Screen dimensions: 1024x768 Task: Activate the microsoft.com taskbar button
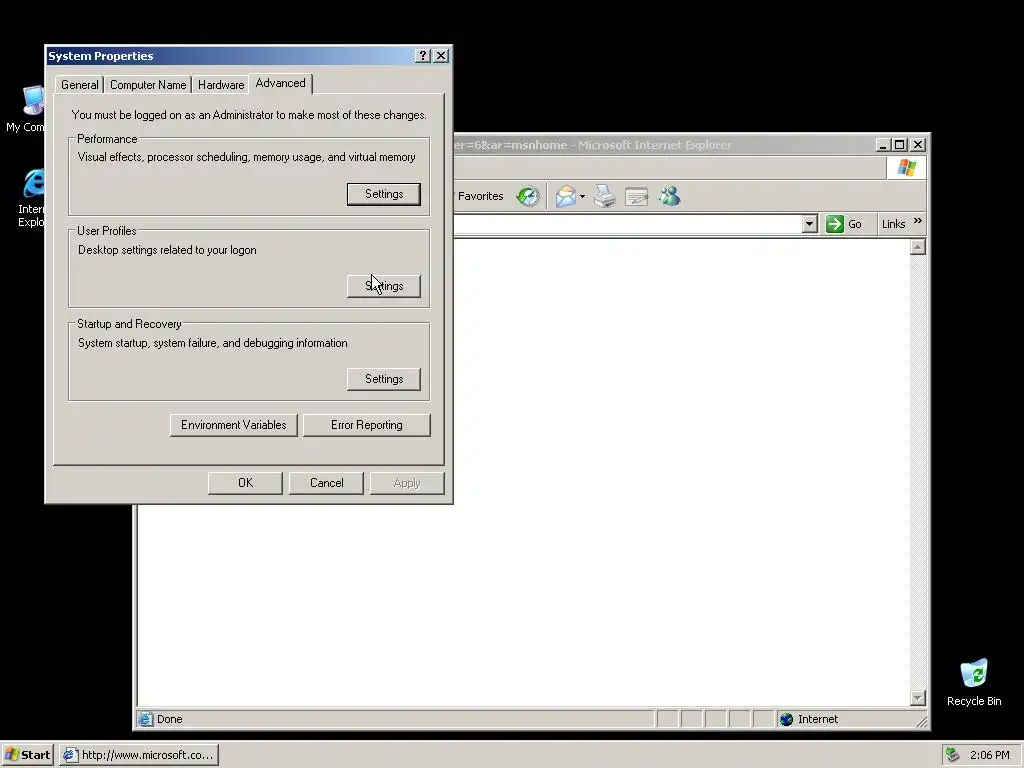[139, 755]
